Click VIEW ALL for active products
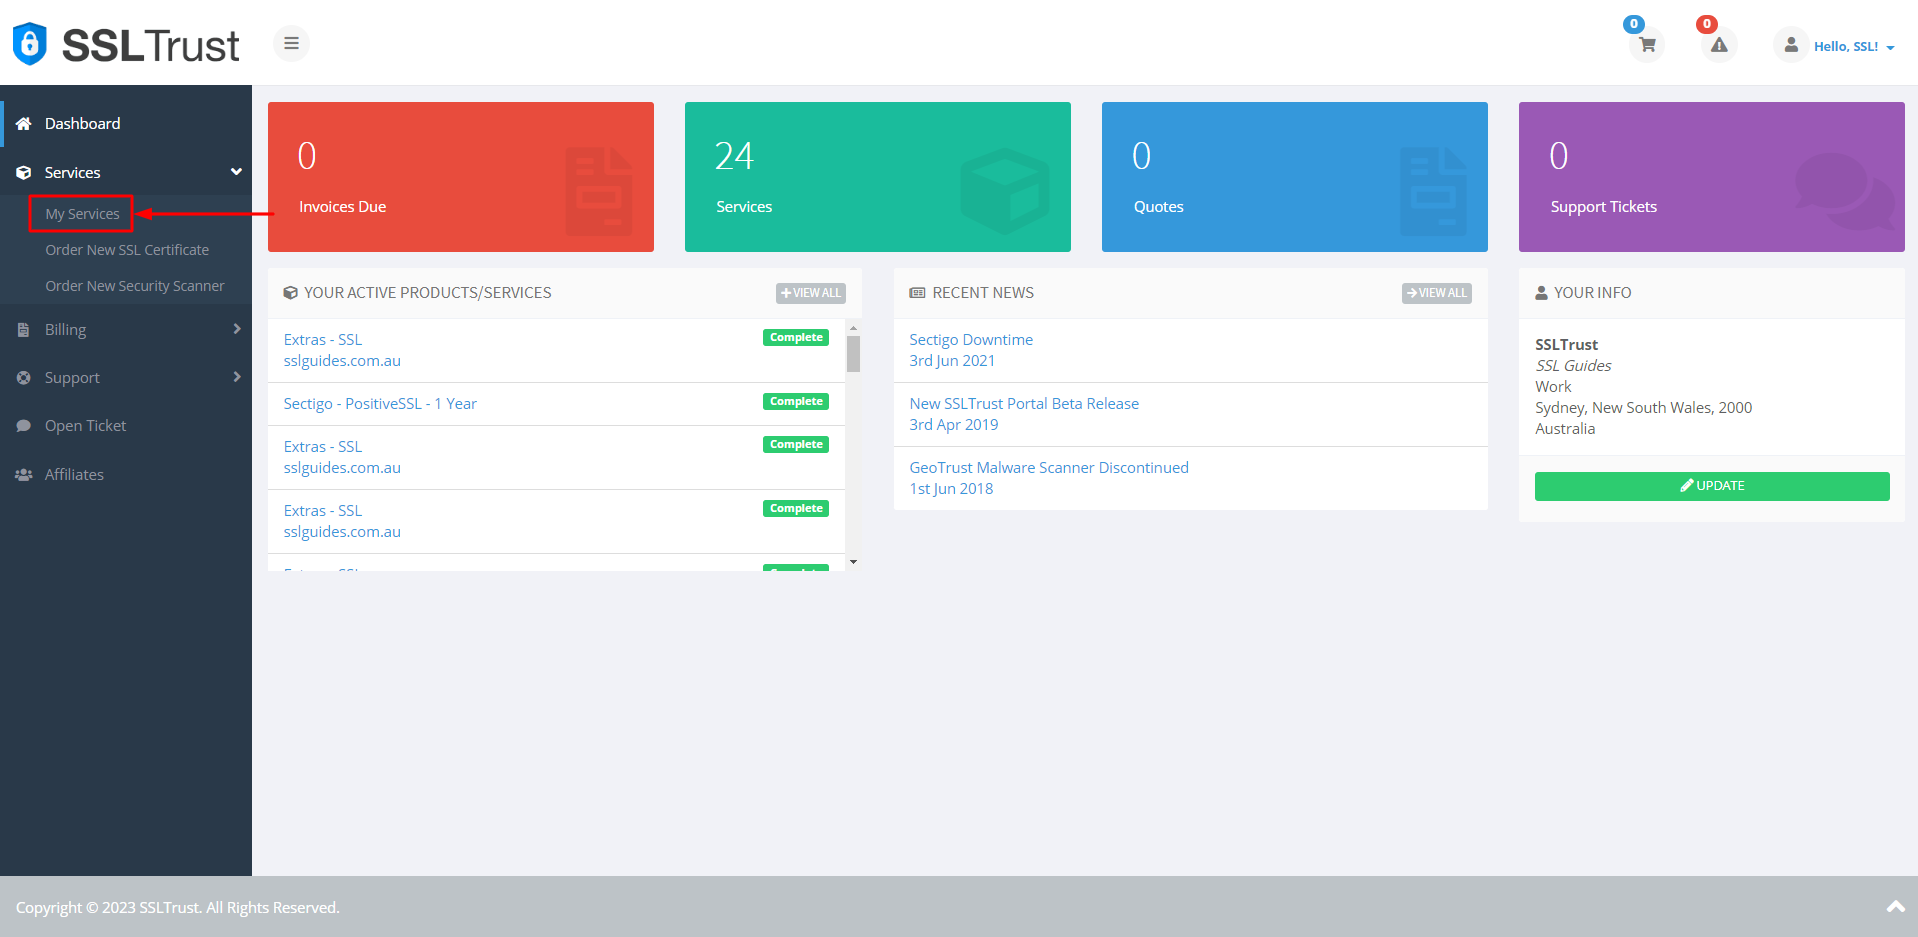The width and height of the screenshot is (1918, 937). [810, 292]
